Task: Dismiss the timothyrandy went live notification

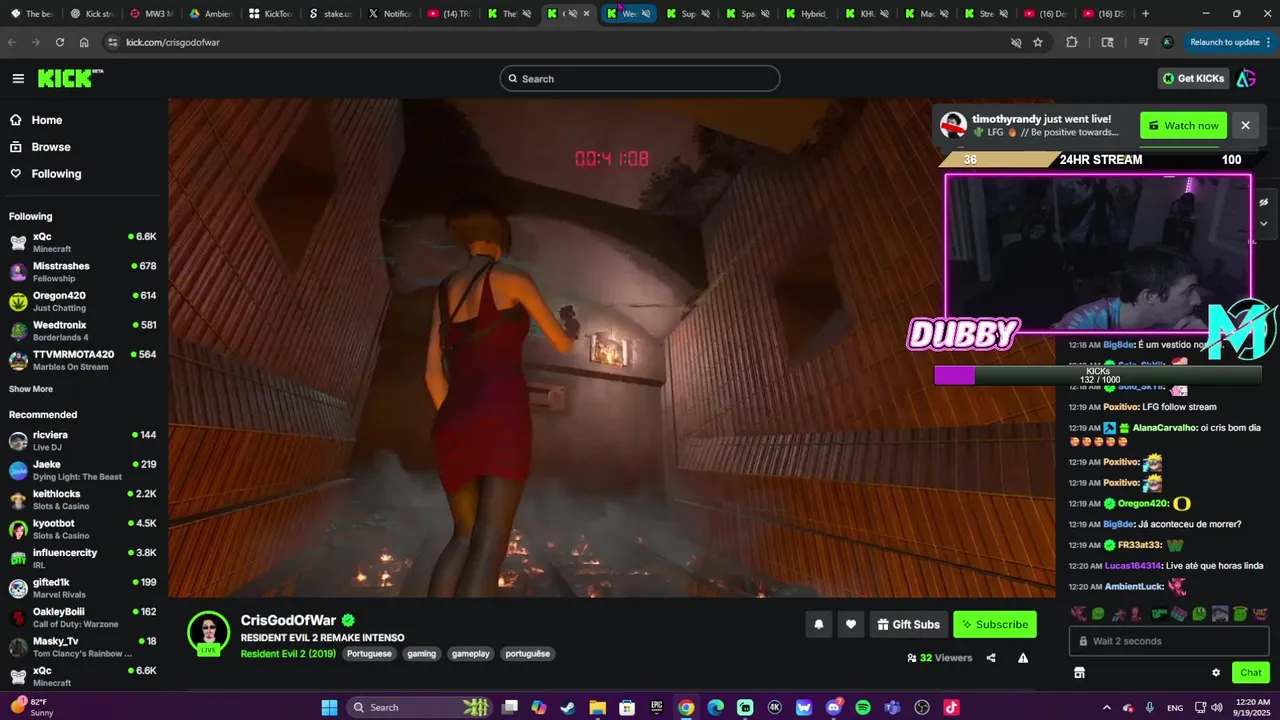Action: pos(1245,125)
